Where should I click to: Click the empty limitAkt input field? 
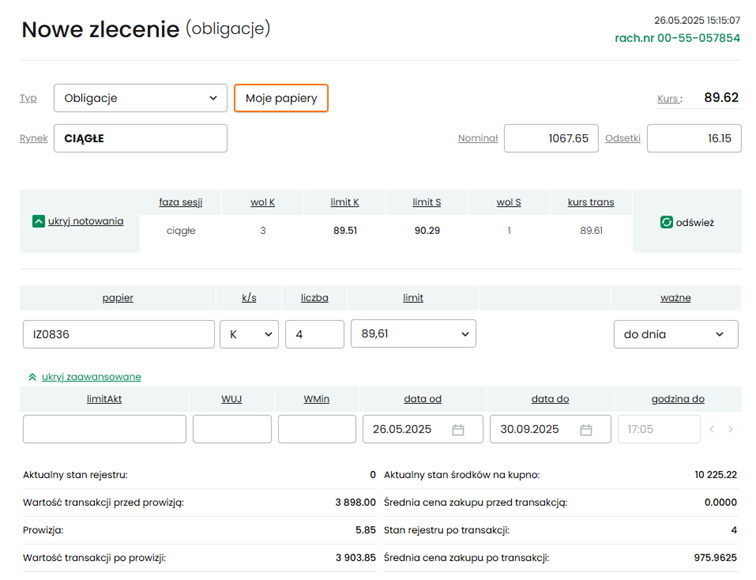pos(104,429)
